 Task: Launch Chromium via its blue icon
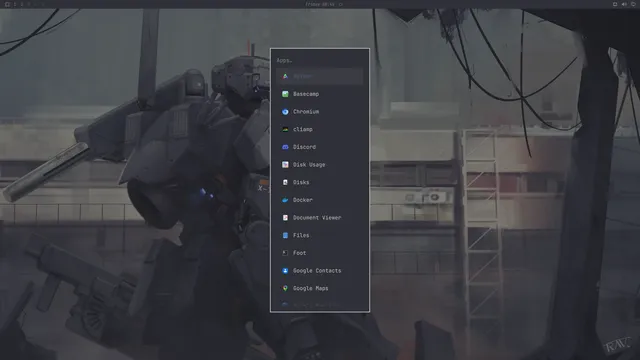285,111
